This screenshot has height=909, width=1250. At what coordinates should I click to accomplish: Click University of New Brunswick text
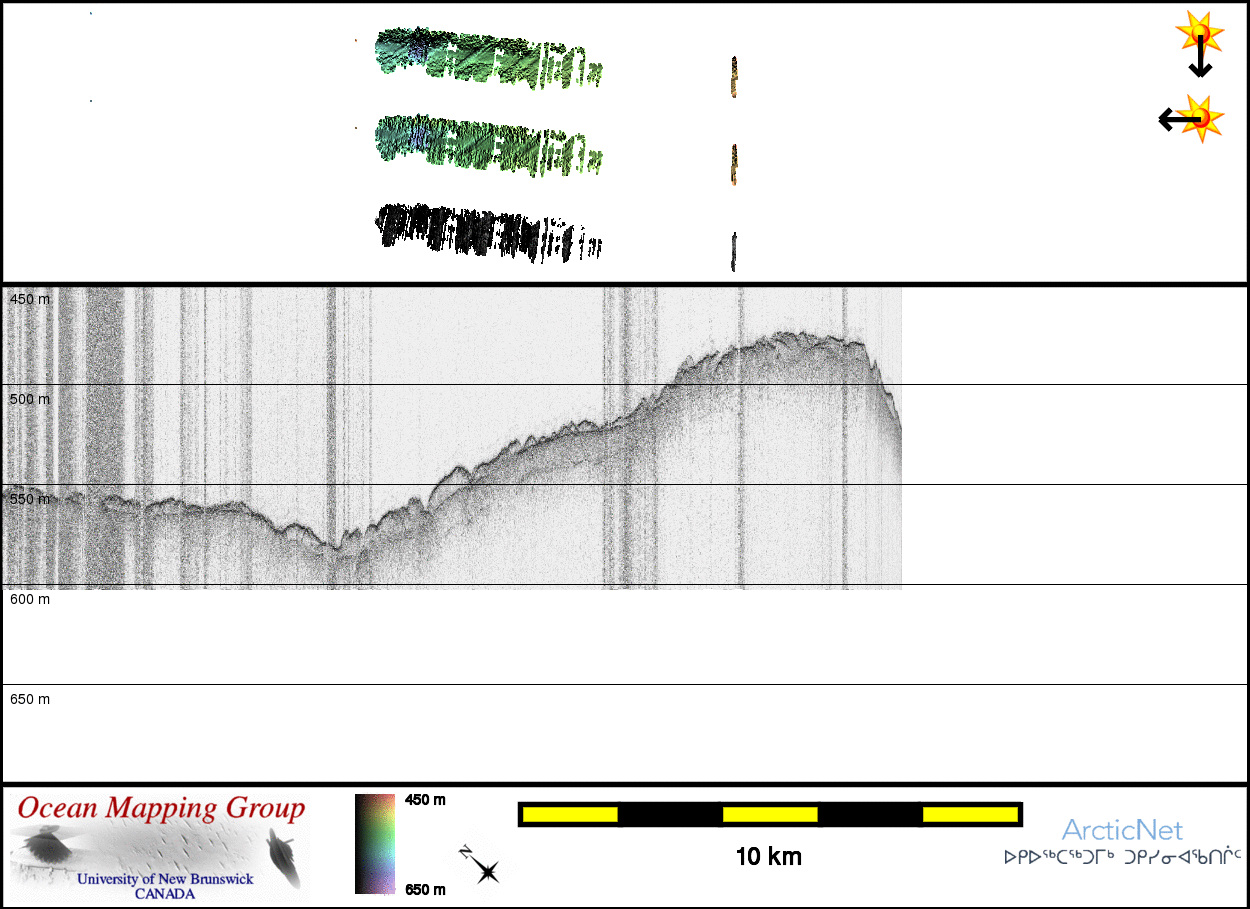point(165,880)
